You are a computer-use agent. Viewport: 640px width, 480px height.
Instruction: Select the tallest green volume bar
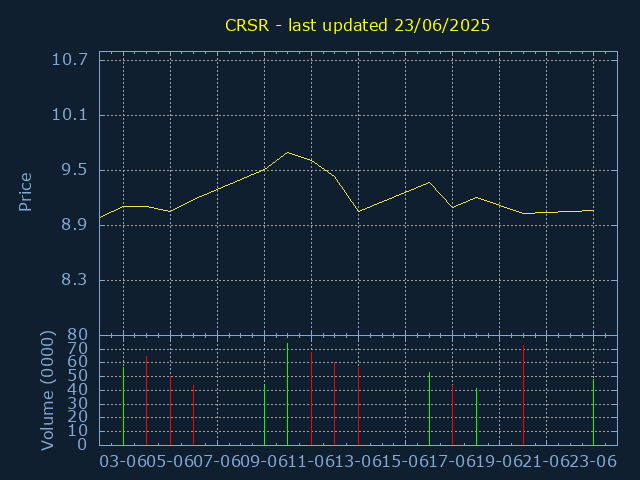pyautogui.click(x=287, y=394)
